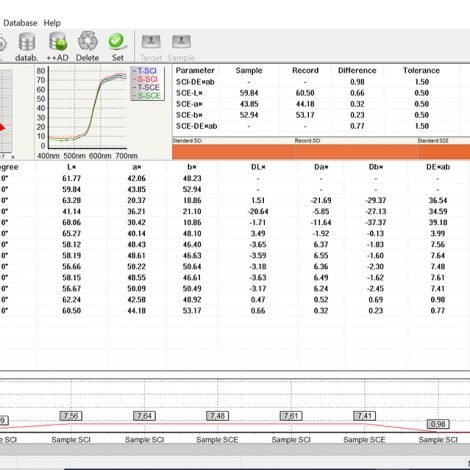This screenshot has height=470, width=470.
Task: Toggle S-SCI curve in legend
Action: tap(146, 79)
